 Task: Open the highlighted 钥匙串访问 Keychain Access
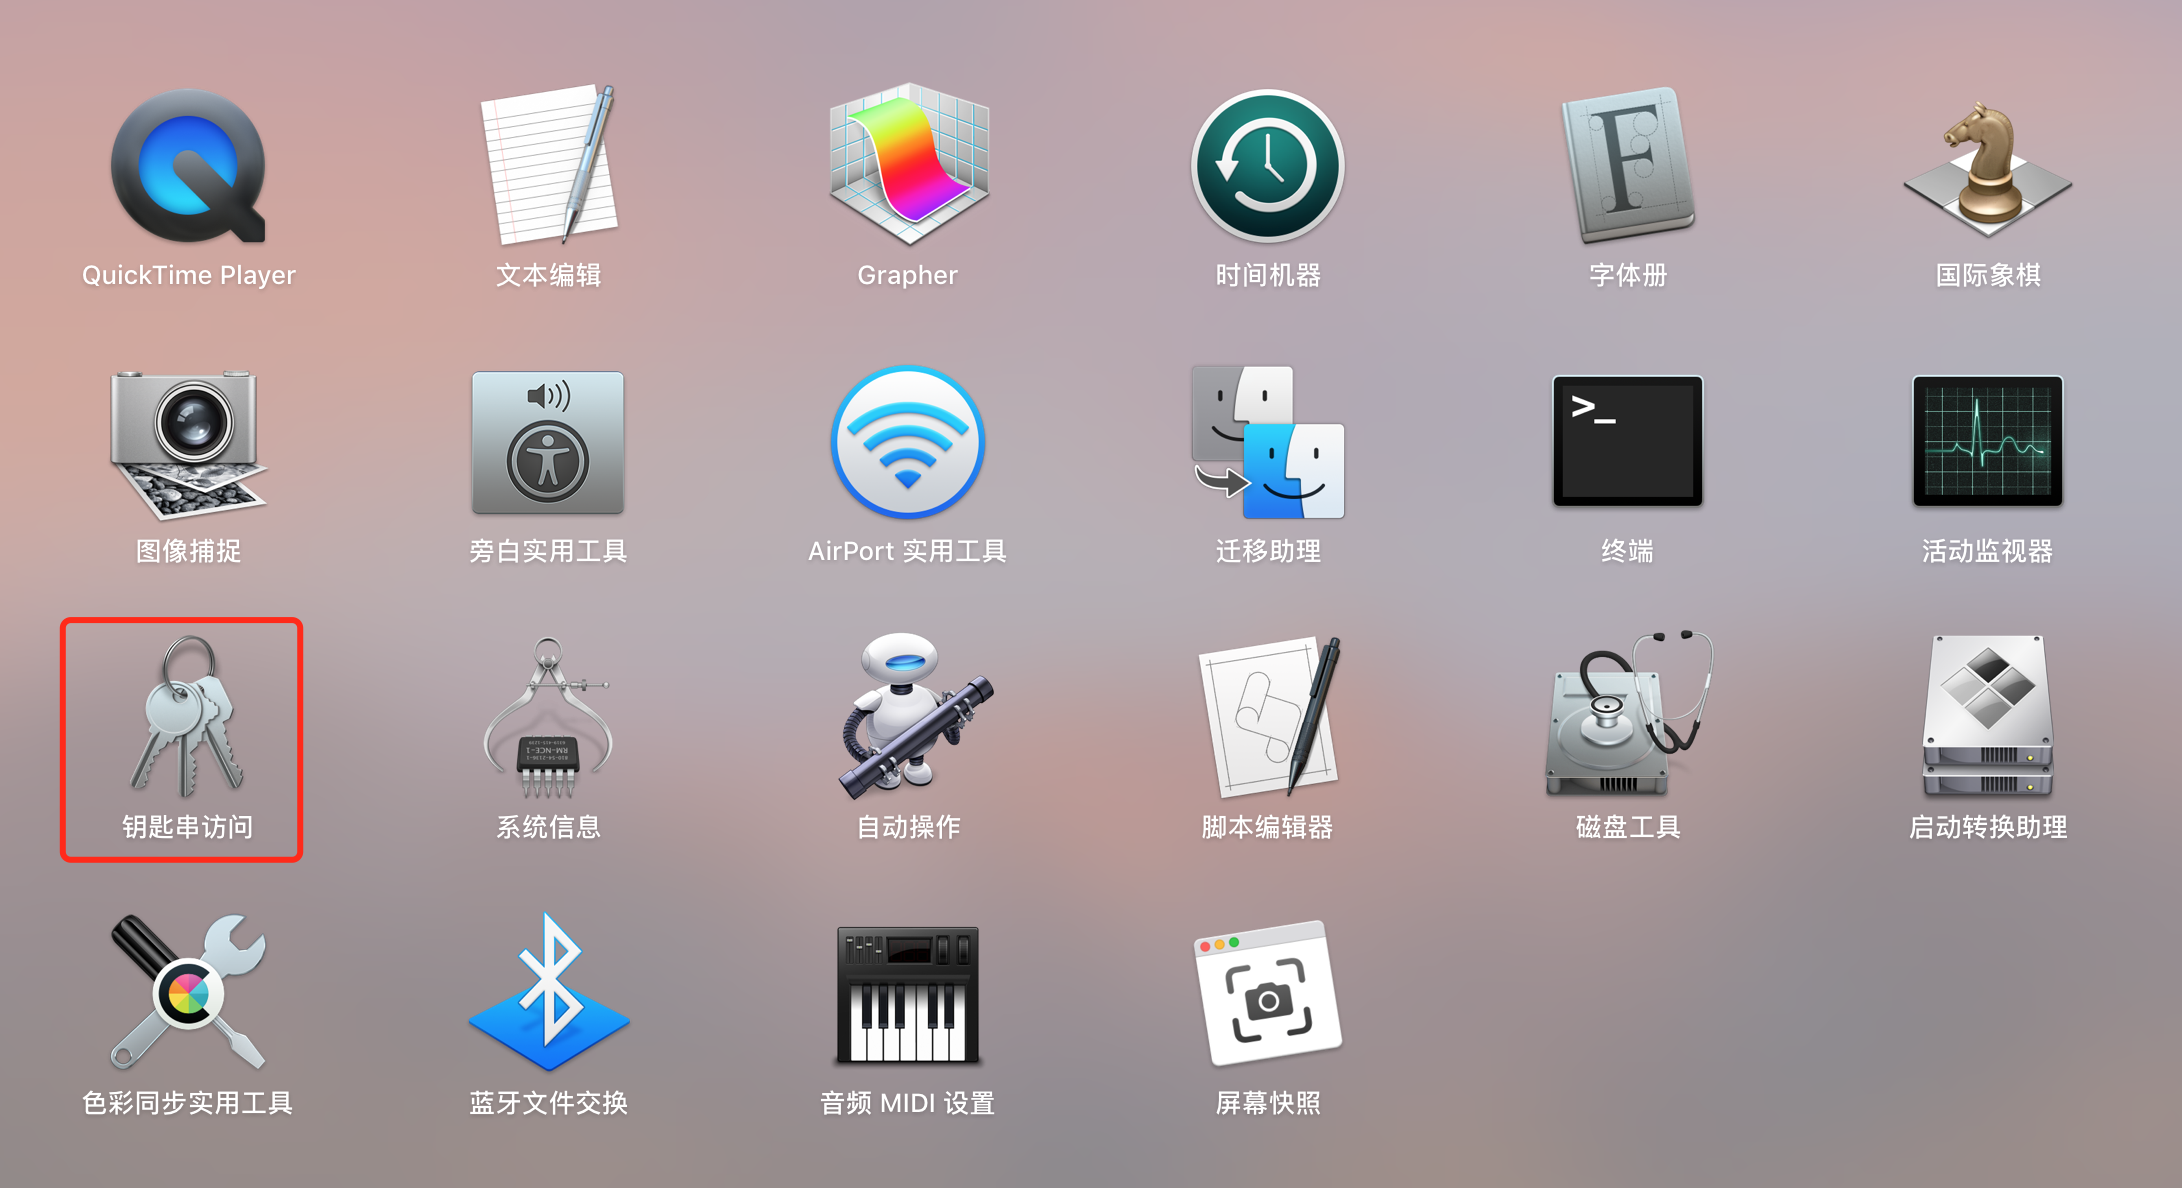[186, 718]
